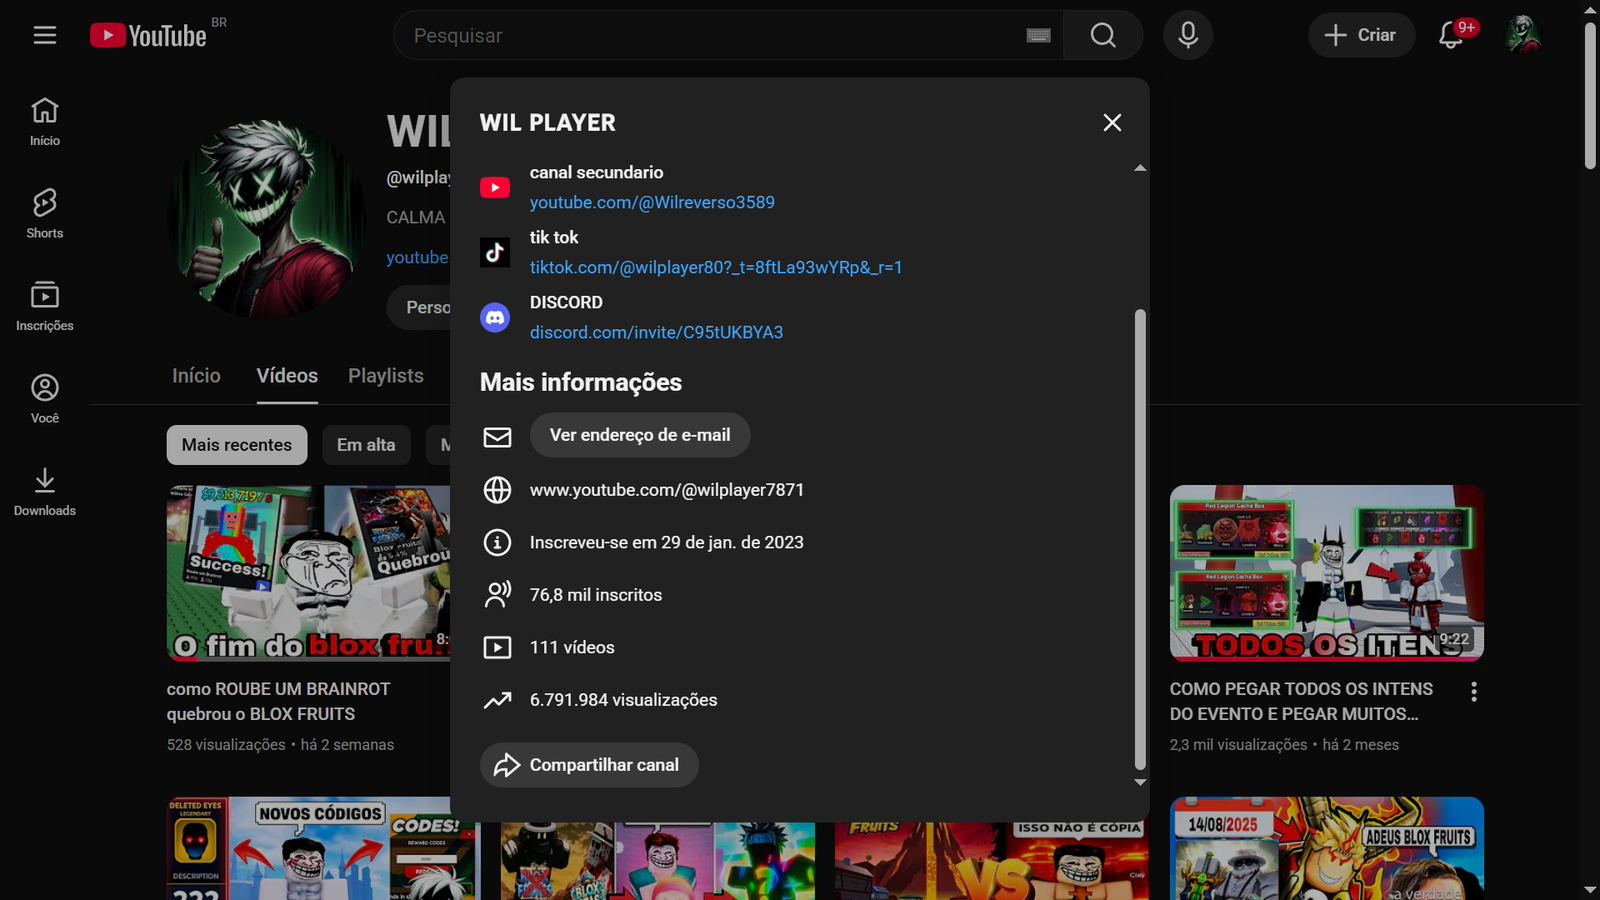Start voice search with microphone icon

pos(1187,35)
